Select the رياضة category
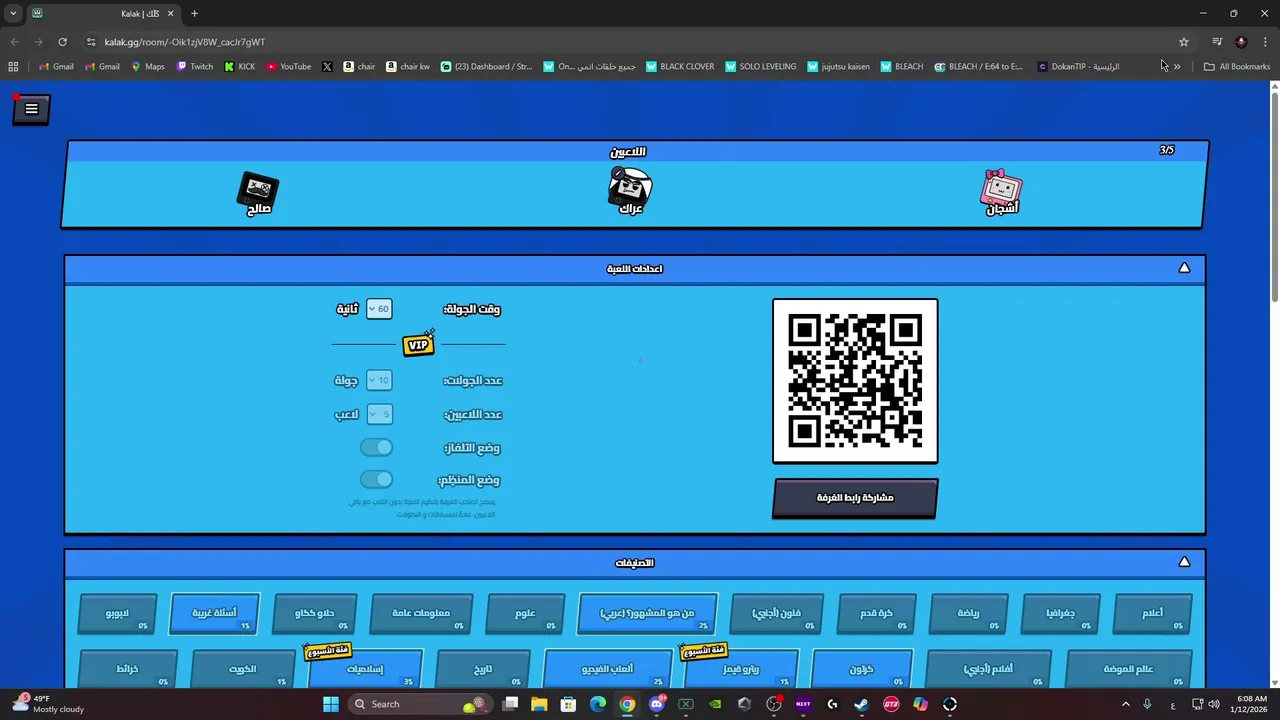This screenshot has height=720, width=1280. pyautogui.click(x=969, y=614)
